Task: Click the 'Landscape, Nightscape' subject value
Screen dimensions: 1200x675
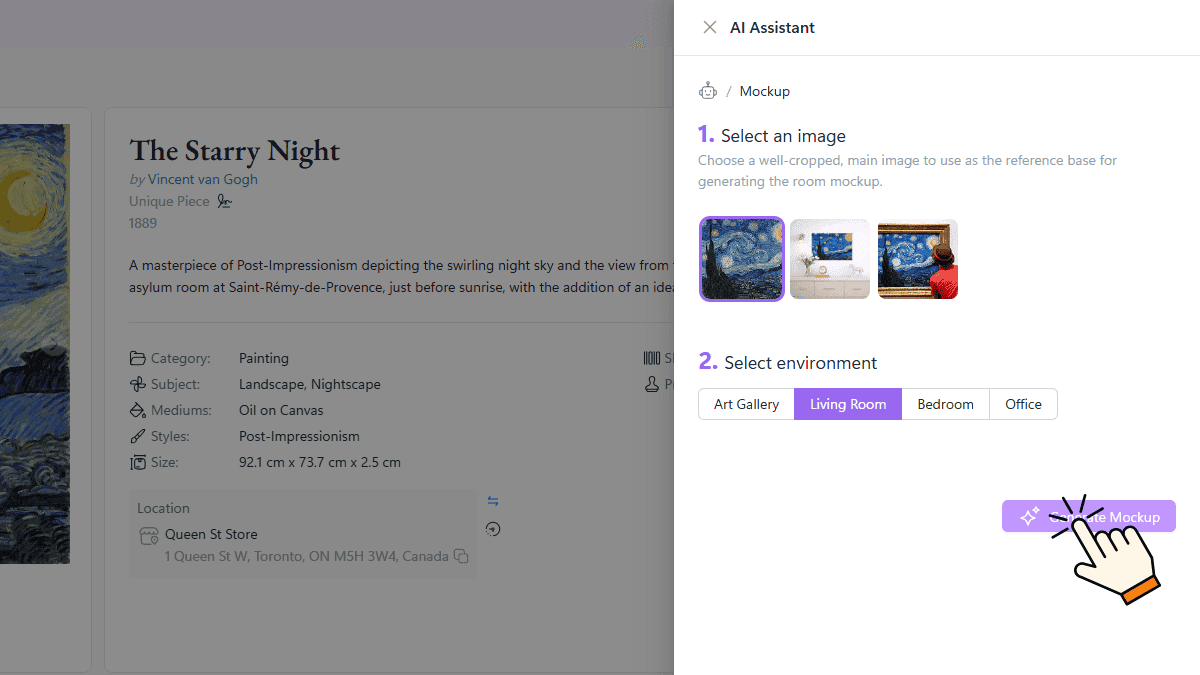Action: [x=310, y=384]
